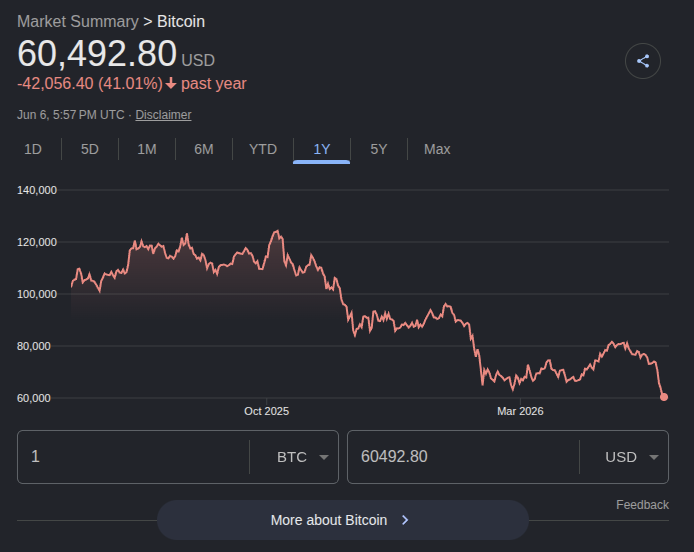Click the past year label
This screenshot has height=552, width=694.
[214, 84]
